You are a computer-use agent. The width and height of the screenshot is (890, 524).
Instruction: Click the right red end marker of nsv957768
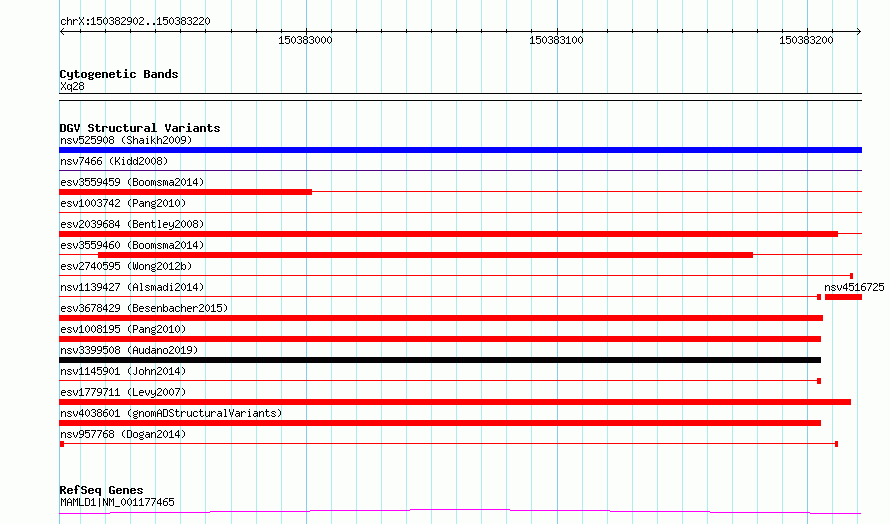[x=837, y=444]
